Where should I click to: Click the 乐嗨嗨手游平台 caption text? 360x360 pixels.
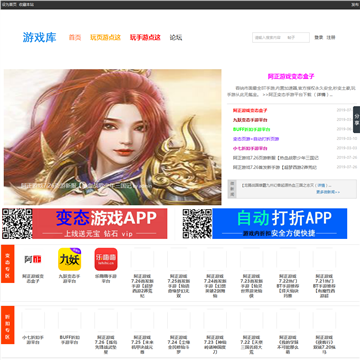(106, 279)
